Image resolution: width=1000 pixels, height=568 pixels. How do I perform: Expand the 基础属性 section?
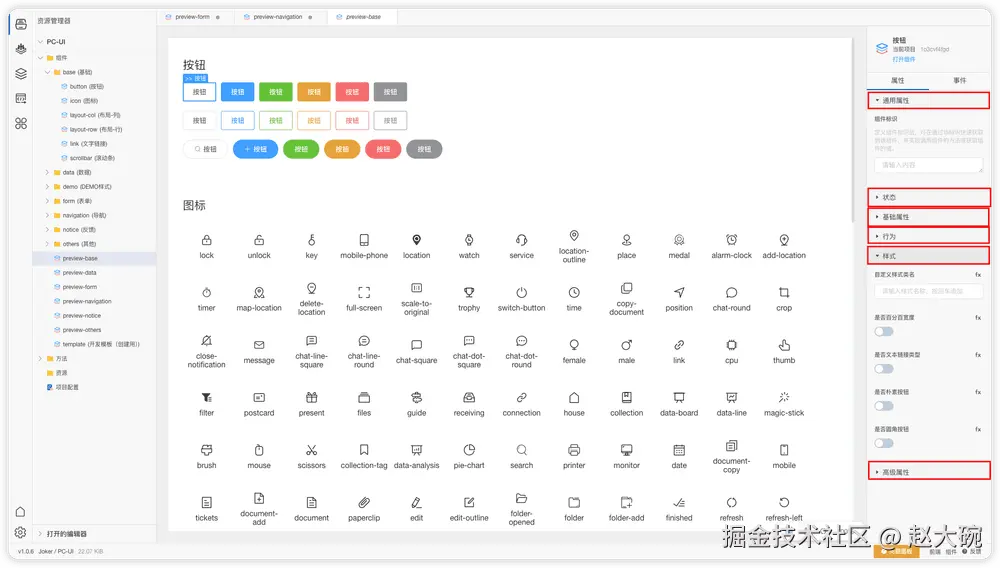[929, 217]
